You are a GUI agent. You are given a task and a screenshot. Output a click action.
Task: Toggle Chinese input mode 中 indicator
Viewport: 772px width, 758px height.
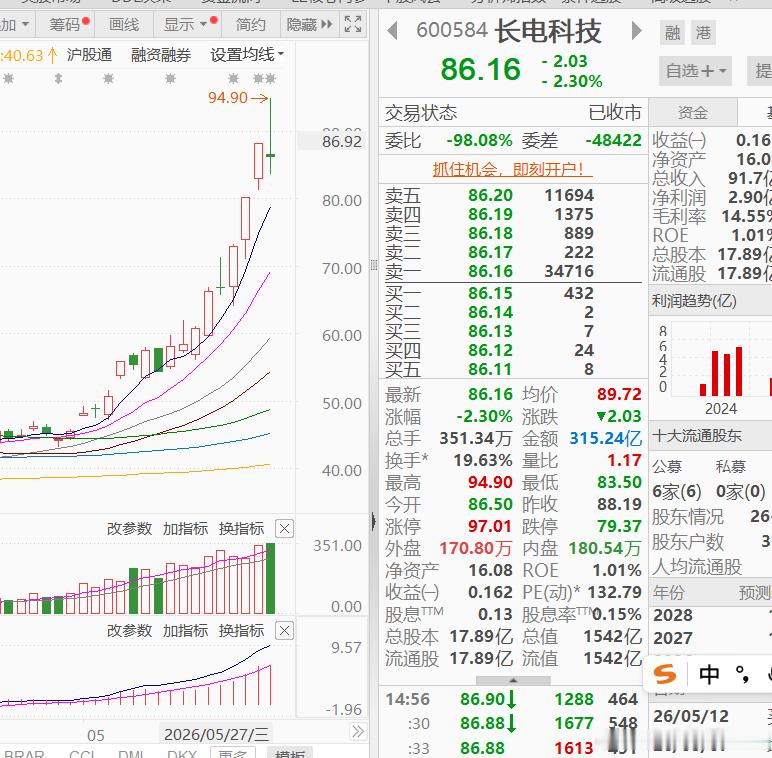(x=709, y=674)
